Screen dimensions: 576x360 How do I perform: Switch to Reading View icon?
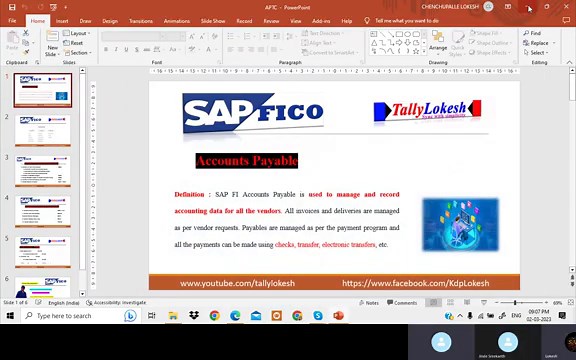click(x=467, y=302)
